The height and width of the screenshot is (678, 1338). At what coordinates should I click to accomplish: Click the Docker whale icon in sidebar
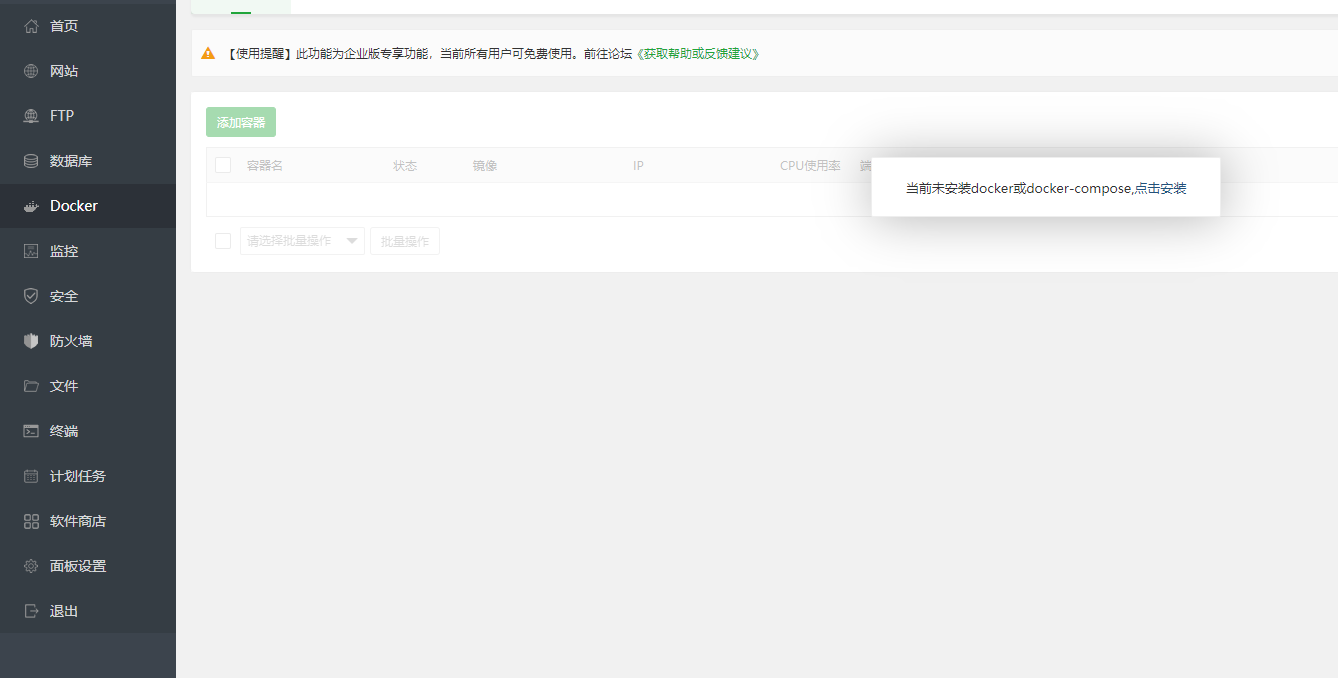tap(31, 206)
